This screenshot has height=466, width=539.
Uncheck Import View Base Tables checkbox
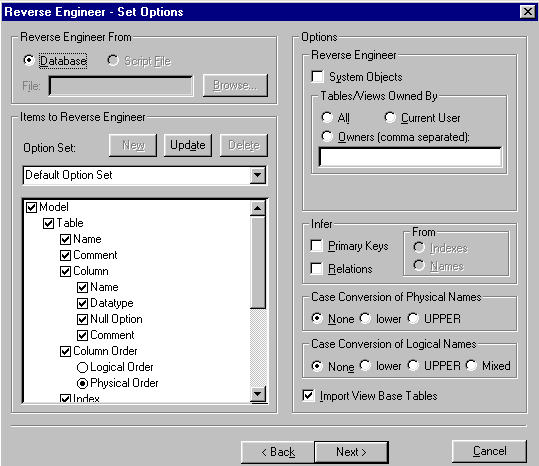(308, 396)
